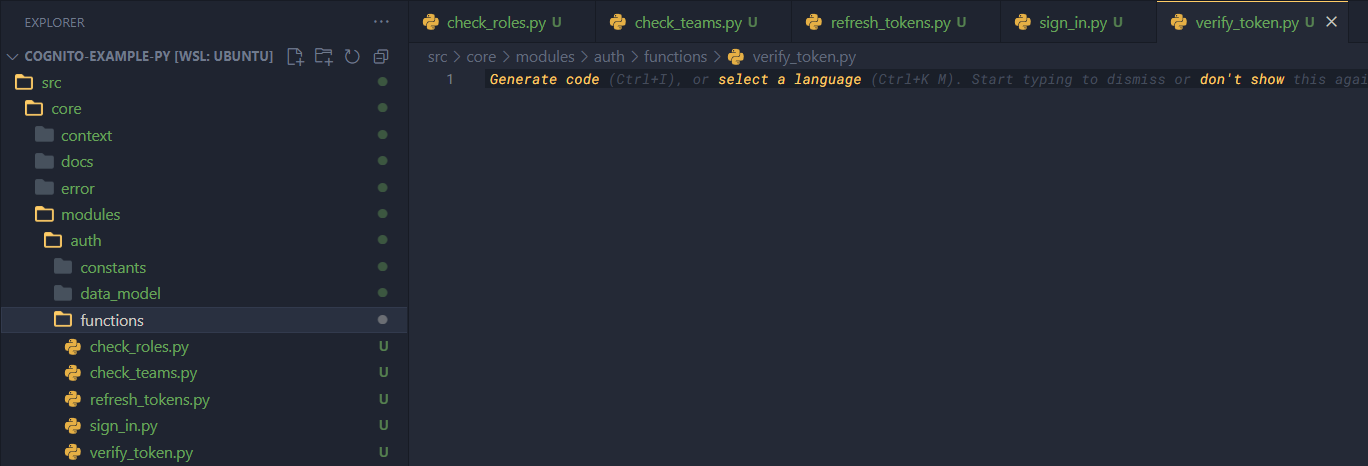Screen dimensions: 1368x466
Task: Open the docs folder in Explorer
Action: click(77, 161)
